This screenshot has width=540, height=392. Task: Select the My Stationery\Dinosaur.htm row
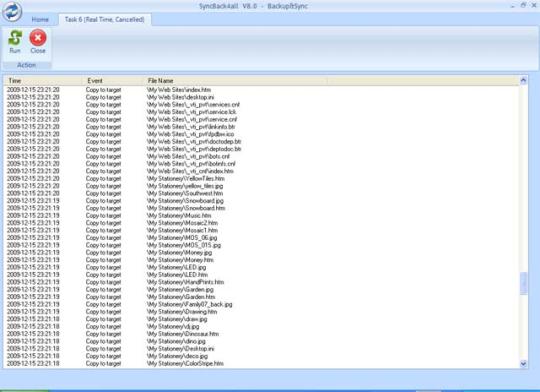(x=261, y=334)
